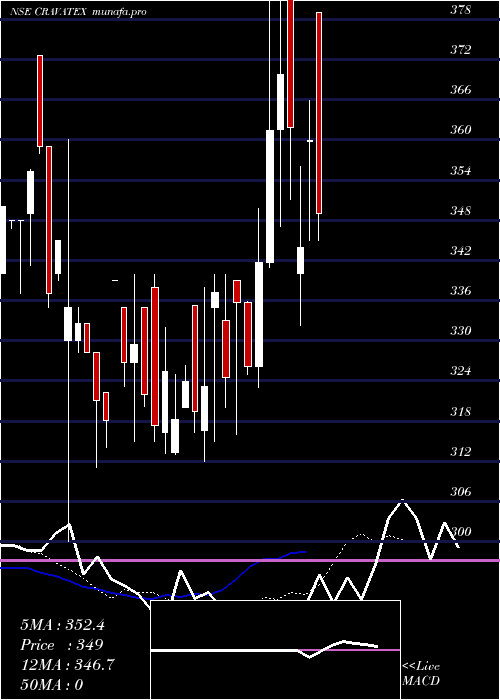
Task: Click the 372 price axis label
Action: (x=460, y=50)
